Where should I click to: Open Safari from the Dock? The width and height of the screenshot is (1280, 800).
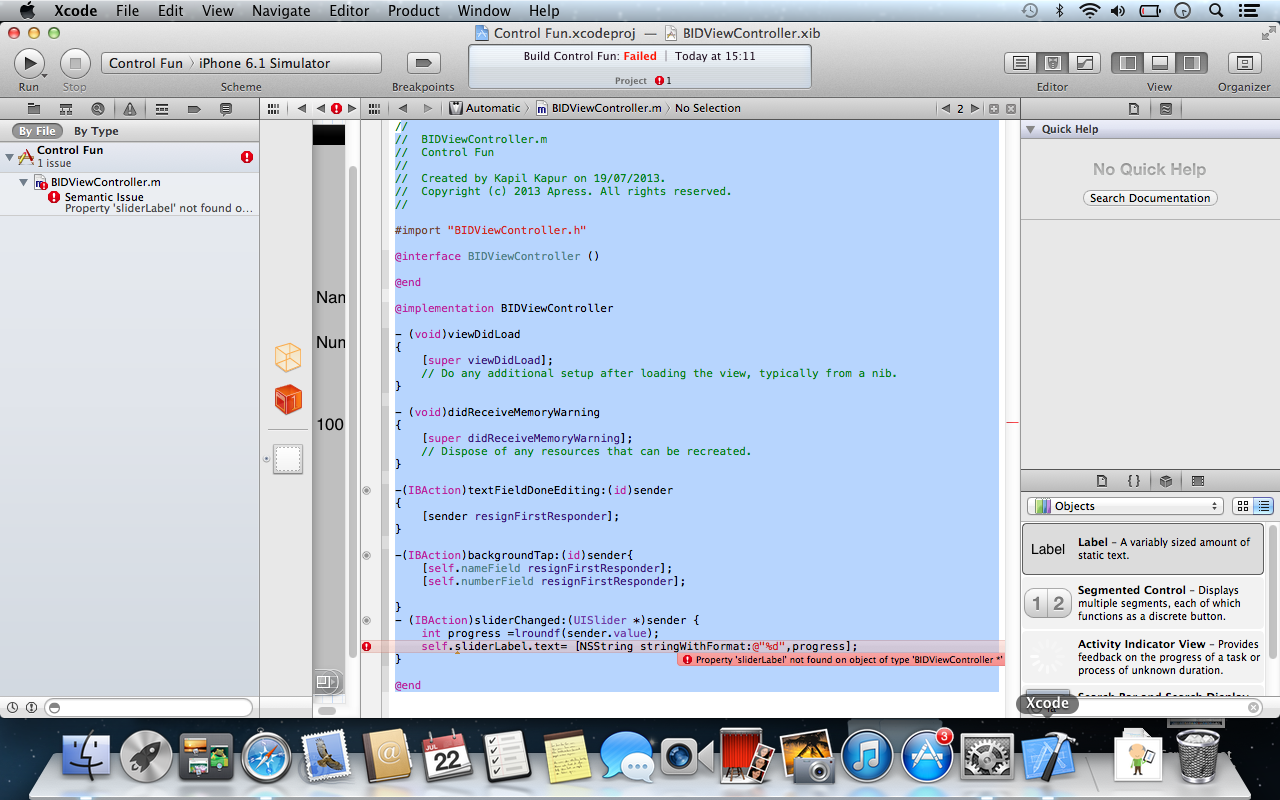(x=266, y=756)
